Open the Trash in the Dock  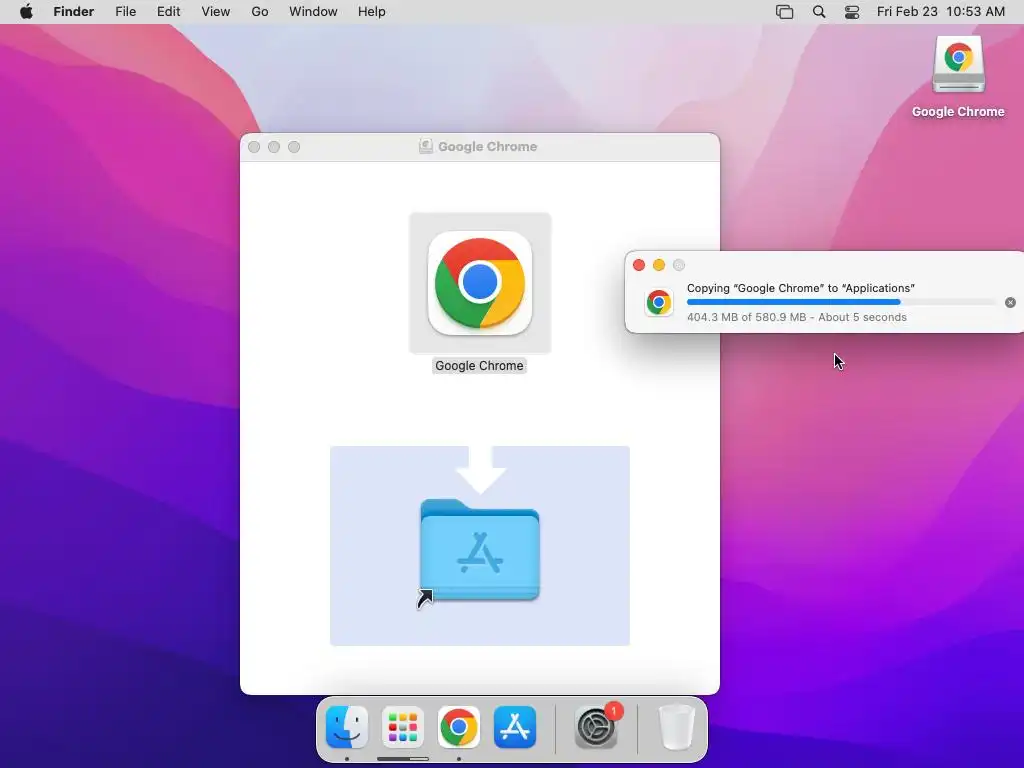677,727
